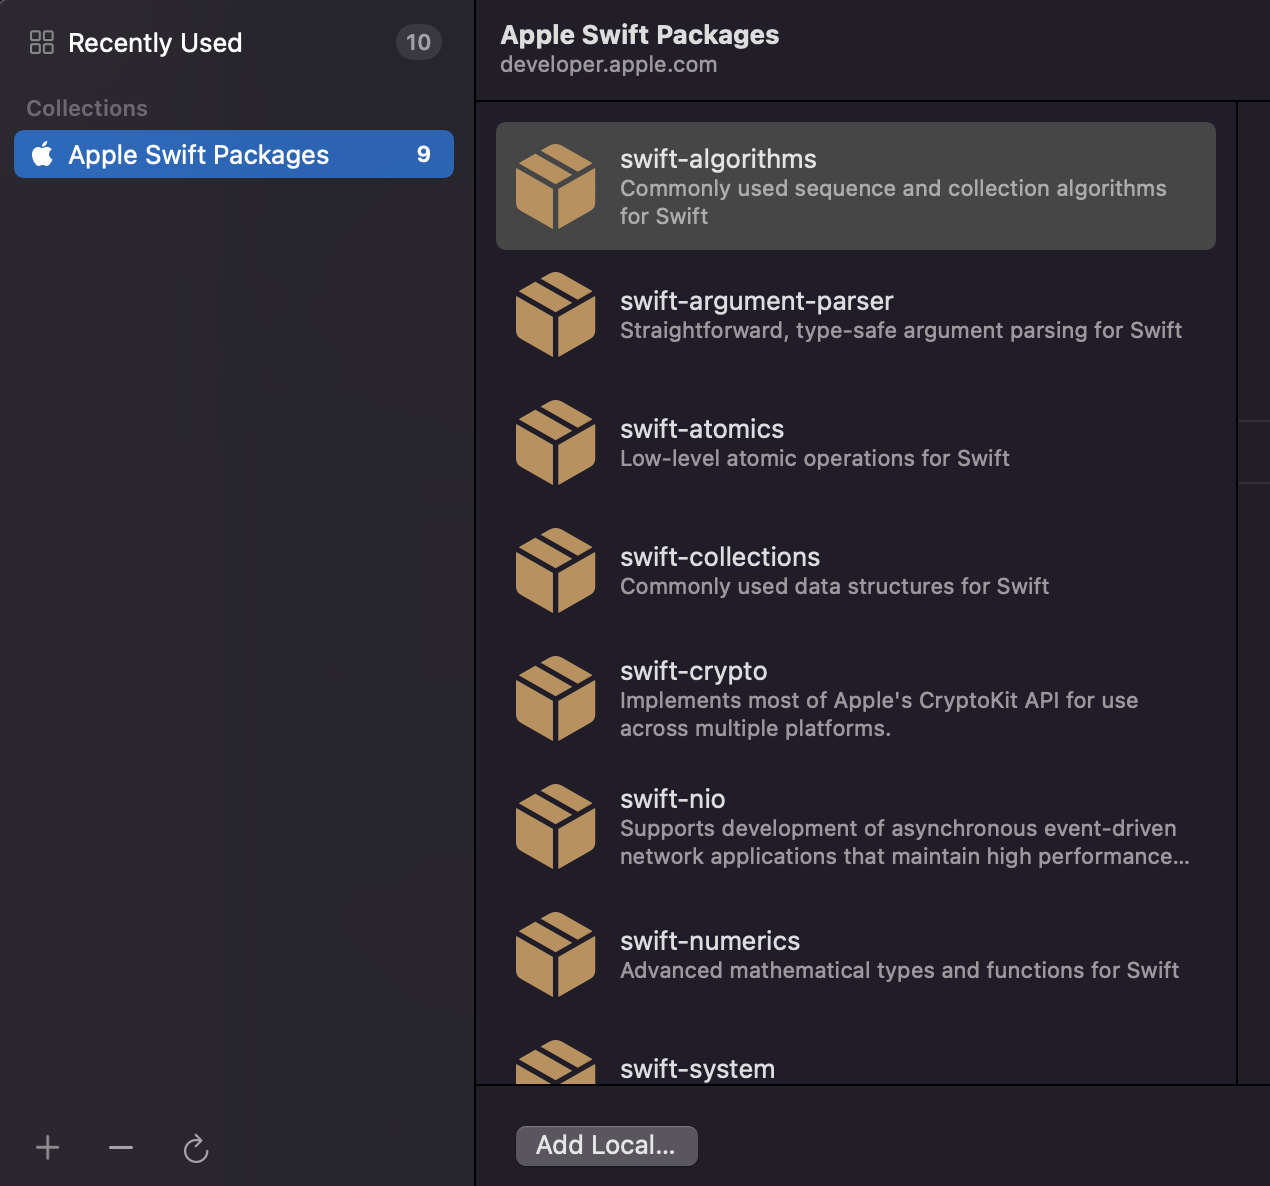Select the swift-algorithms package name
Image resolution: width=1270 pixels, height=1186 pixels.
(x=718, y=159)
